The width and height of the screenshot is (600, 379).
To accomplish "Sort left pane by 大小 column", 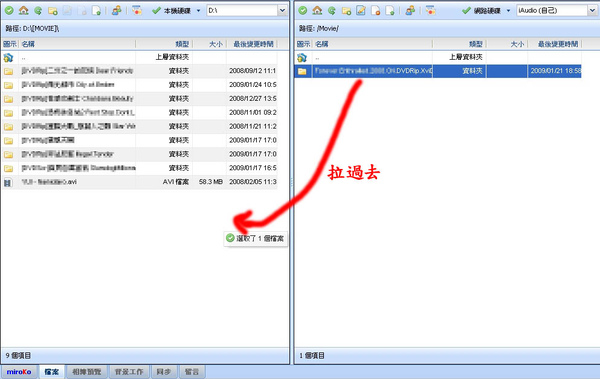I will pos(209,44).
